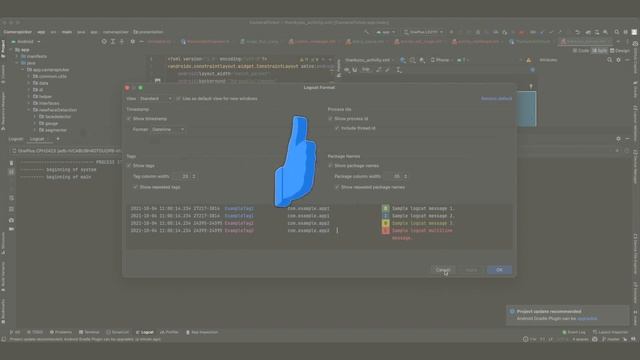Toggle the Show process id checkbox

coord(330,118)
